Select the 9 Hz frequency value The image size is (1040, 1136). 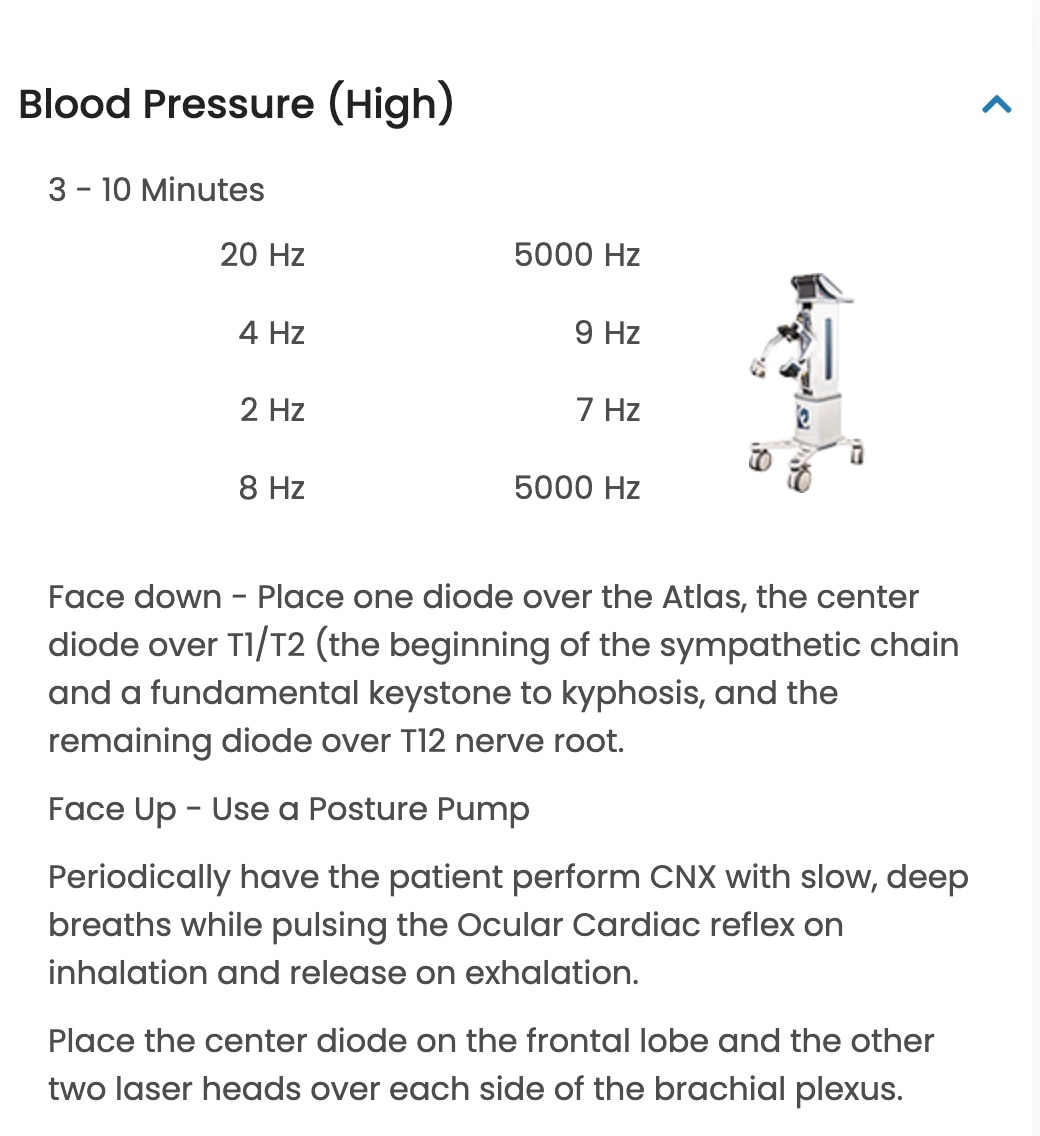(x=606, y=333)
